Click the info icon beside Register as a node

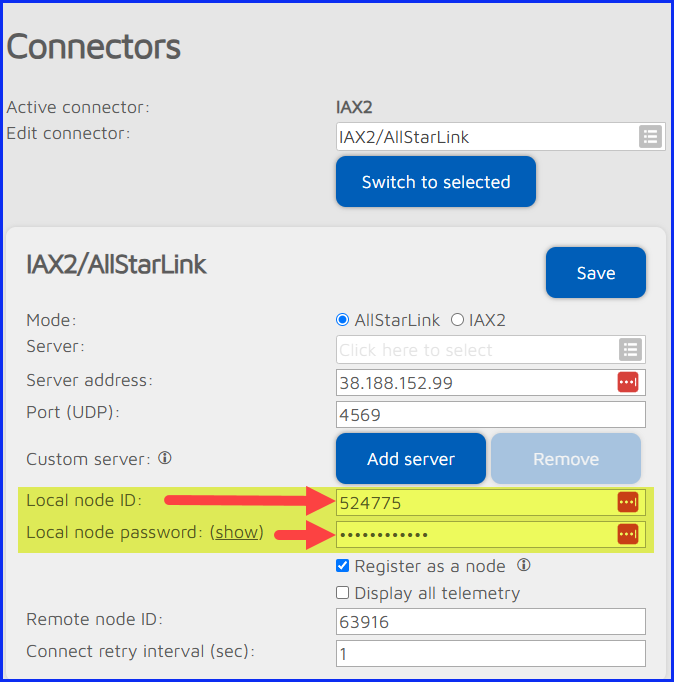523,565
